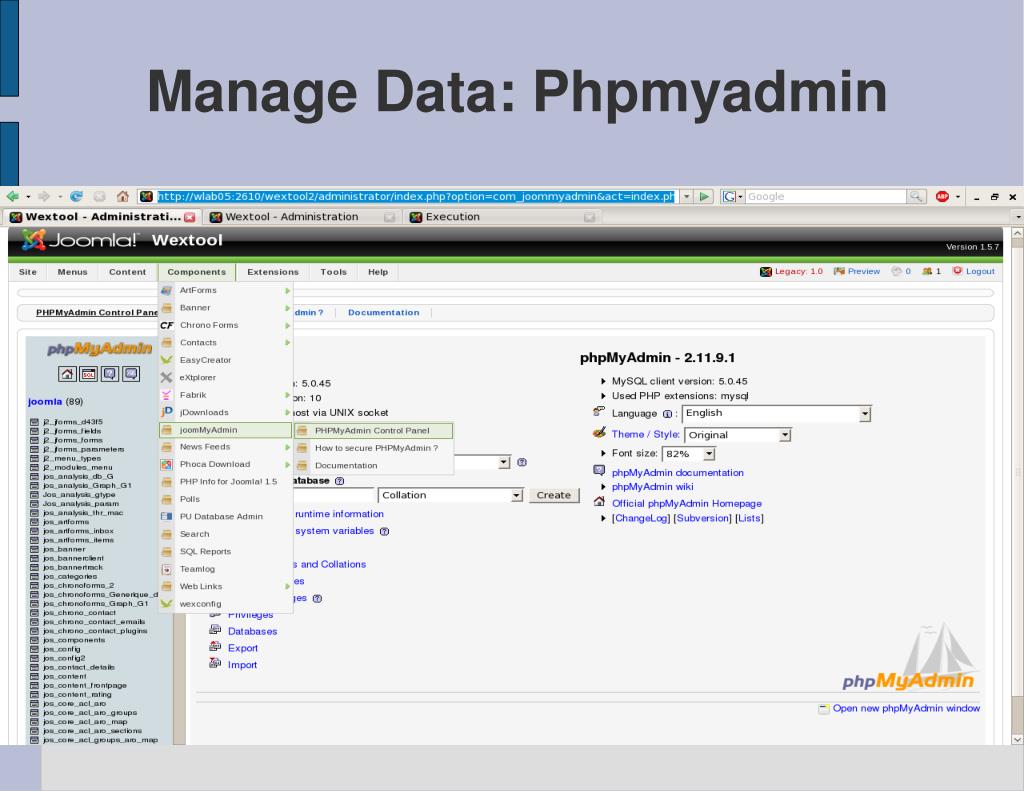Viewport: 1024px width, 791px height.
Task: Click the table icon next to jos_config
Action: point(35,649)
